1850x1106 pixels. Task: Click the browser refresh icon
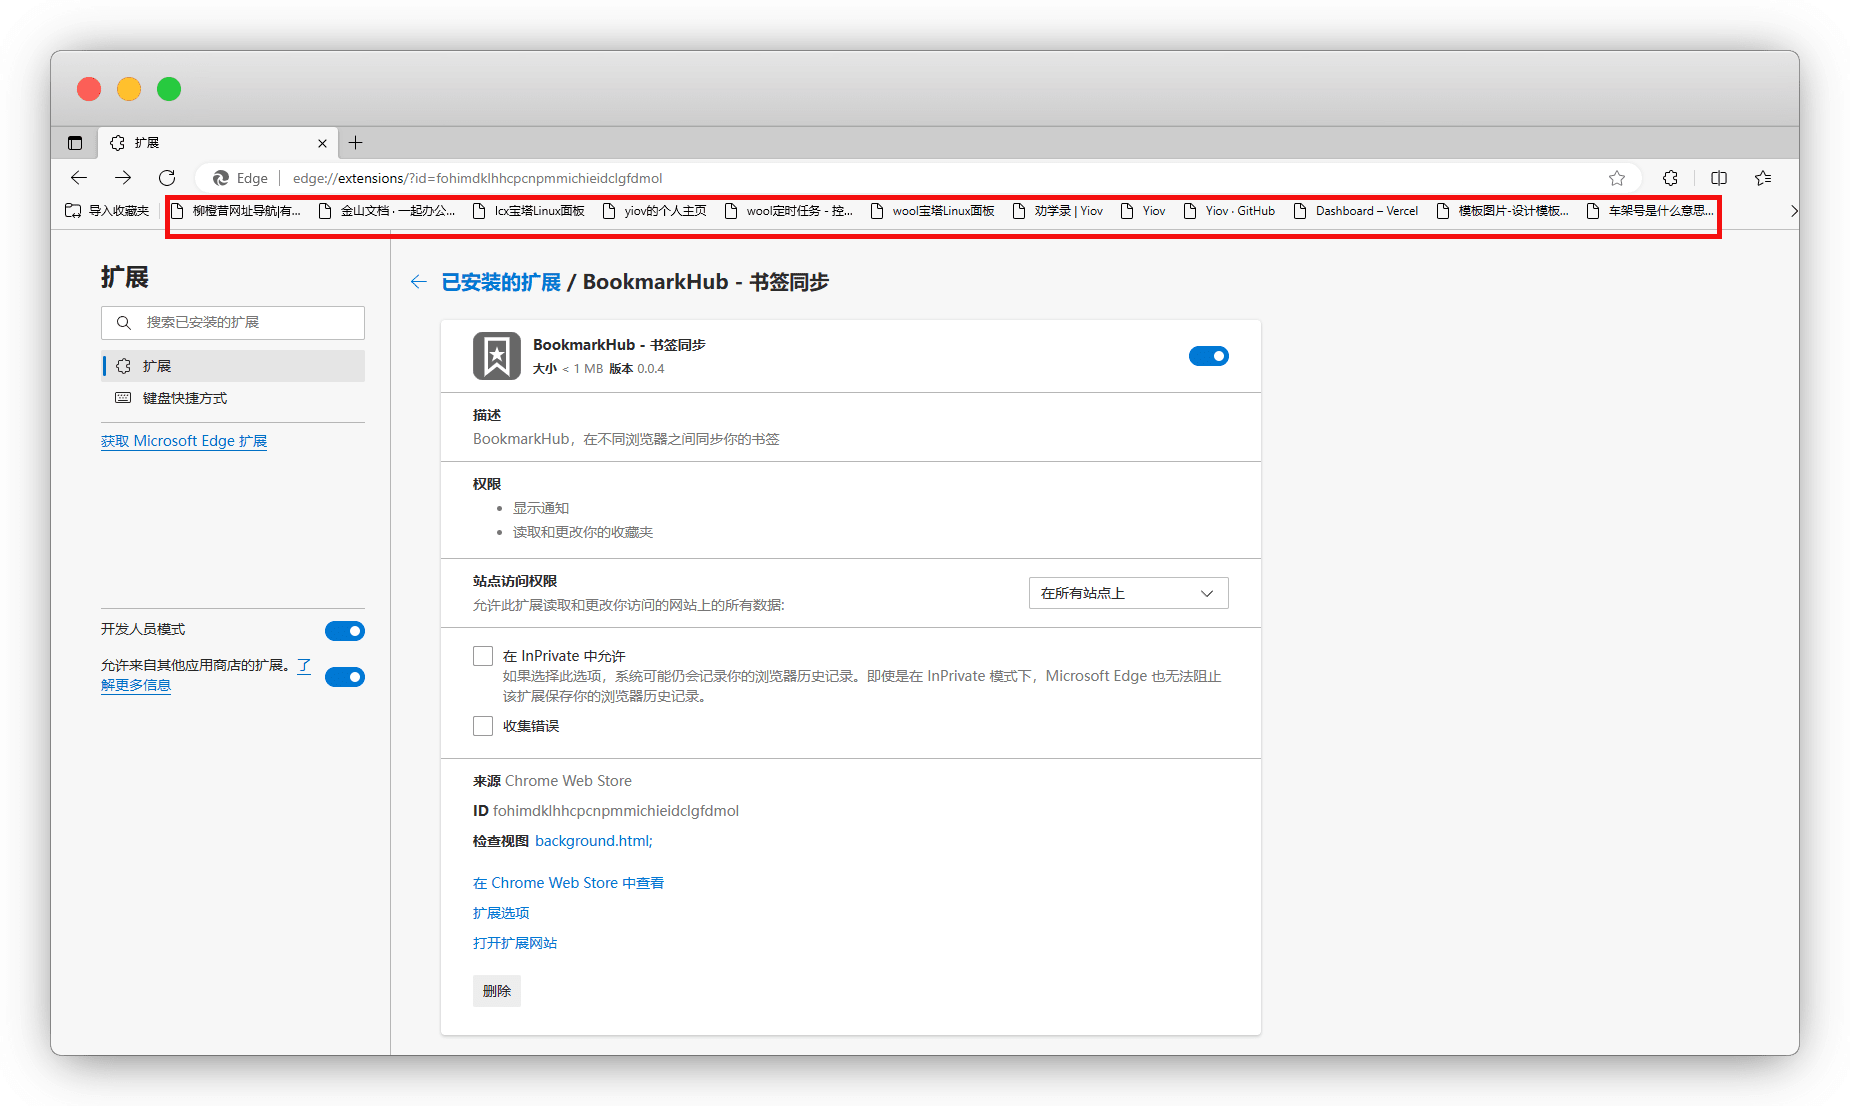[167, 178]
